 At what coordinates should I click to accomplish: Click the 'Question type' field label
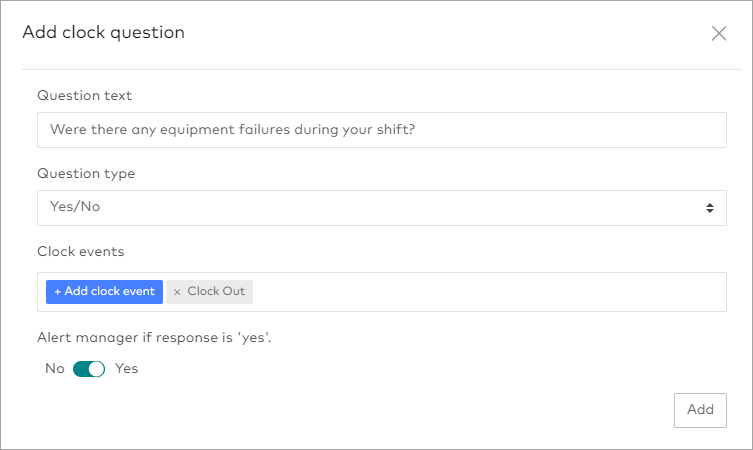coord(86,174)
